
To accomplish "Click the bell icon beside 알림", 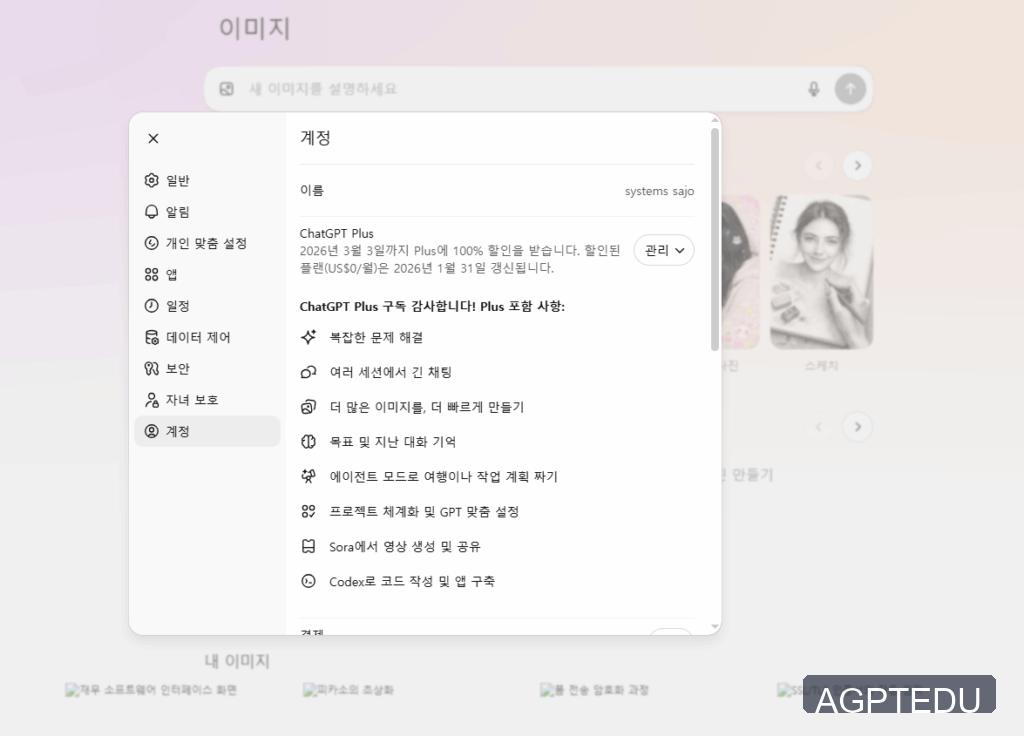I will point(152,212).
